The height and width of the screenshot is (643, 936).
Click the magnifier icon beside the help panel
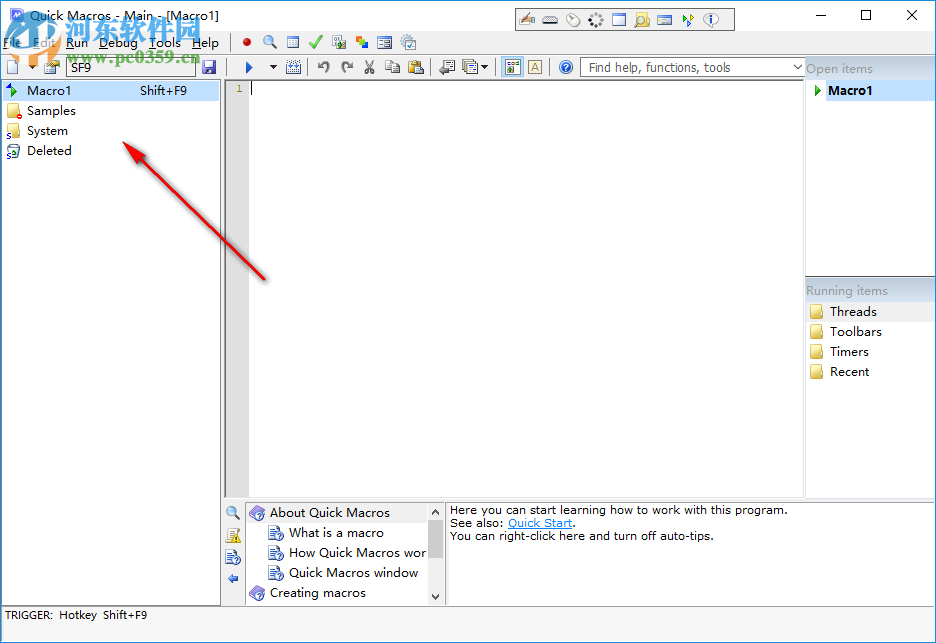(233, 512)
